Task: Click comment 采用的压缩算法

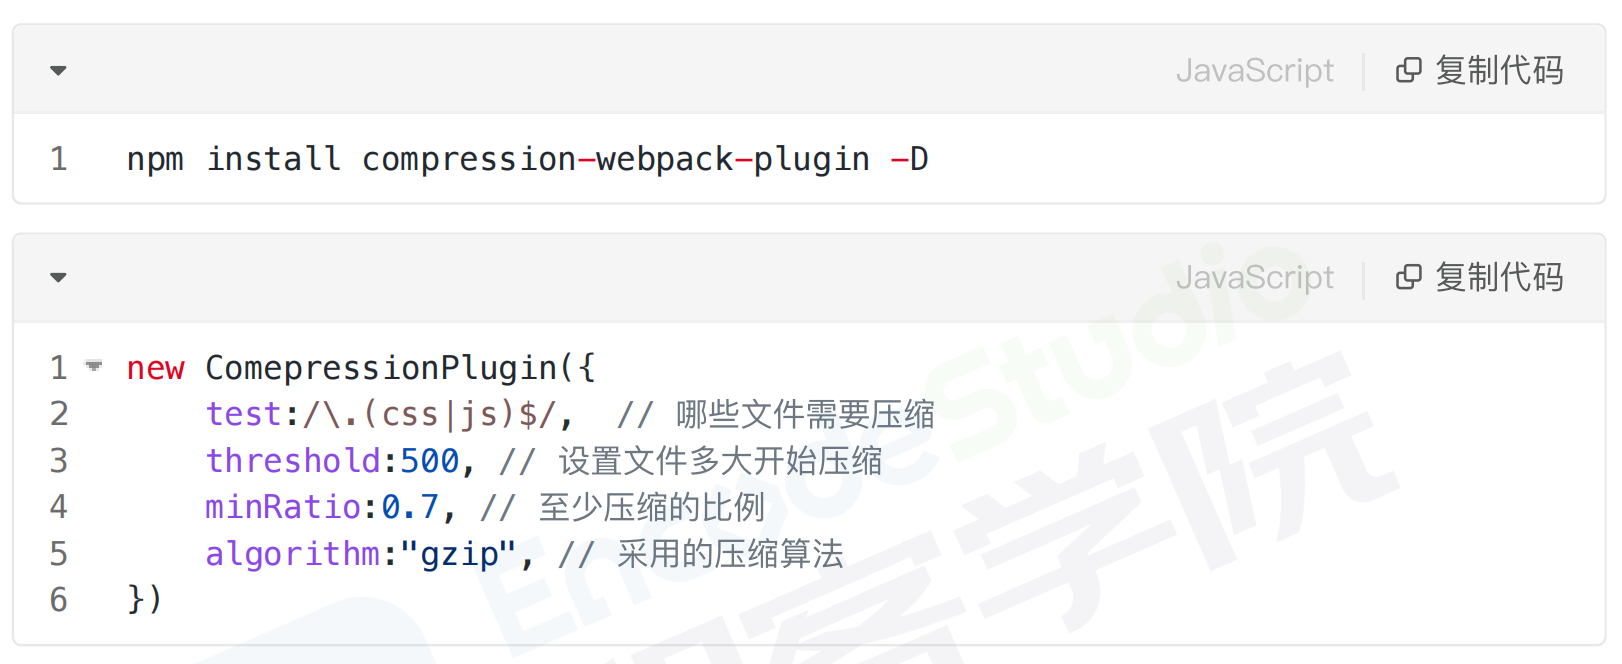Action: pyautogui.click(x=730, y=554)
